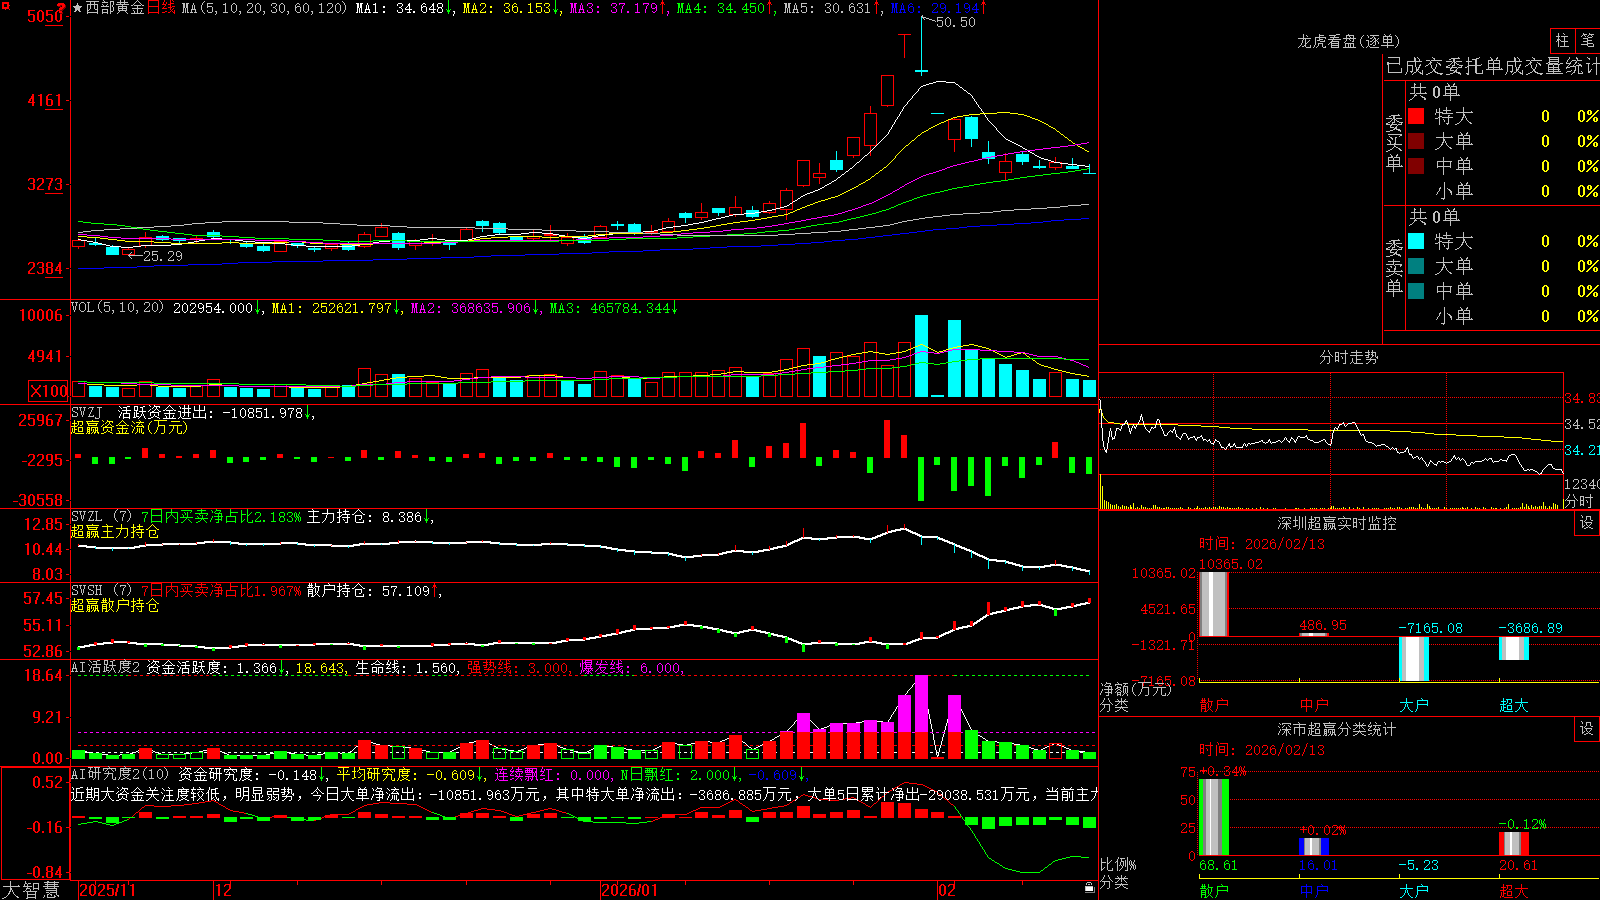This screenshot has height=900, width=1600.
Task: Click the blue 中户 bar in 深市超赢分类统计
Action: pyautogui.click(x=1314, y=846)
